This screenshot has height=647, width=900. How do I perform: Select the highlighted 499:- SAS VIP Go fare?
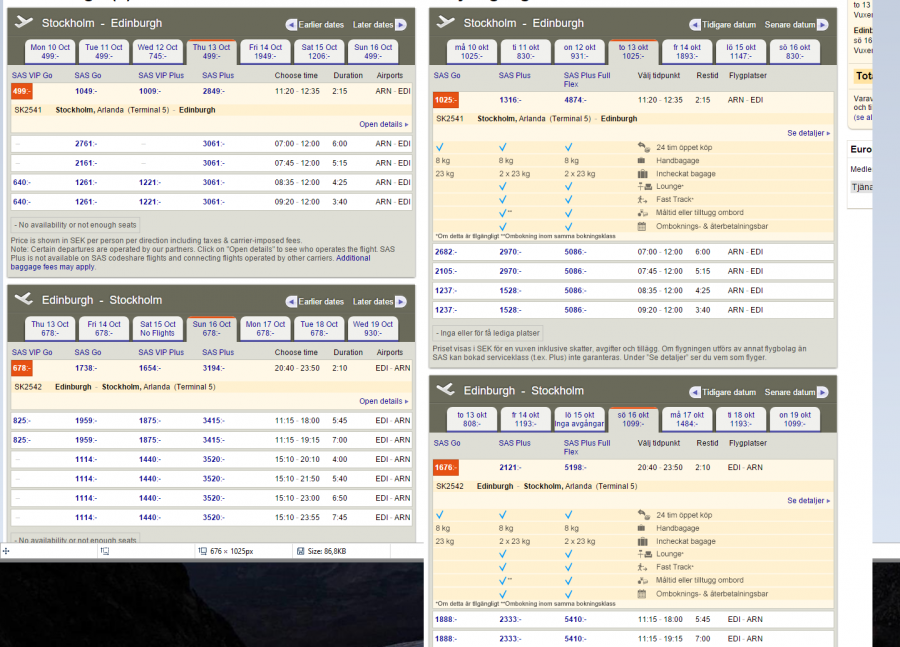pos(22,91)
